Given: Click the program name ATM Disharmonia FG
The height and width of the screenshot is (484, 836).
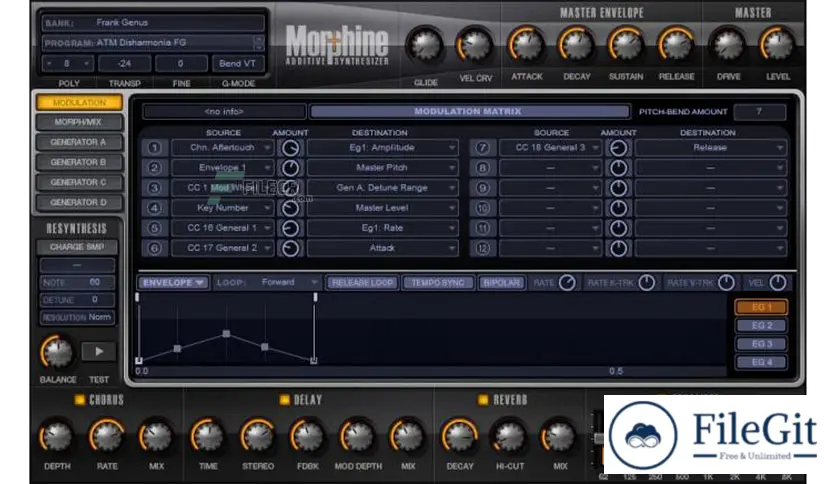Looking at the screenshot, I should [142, 43].
